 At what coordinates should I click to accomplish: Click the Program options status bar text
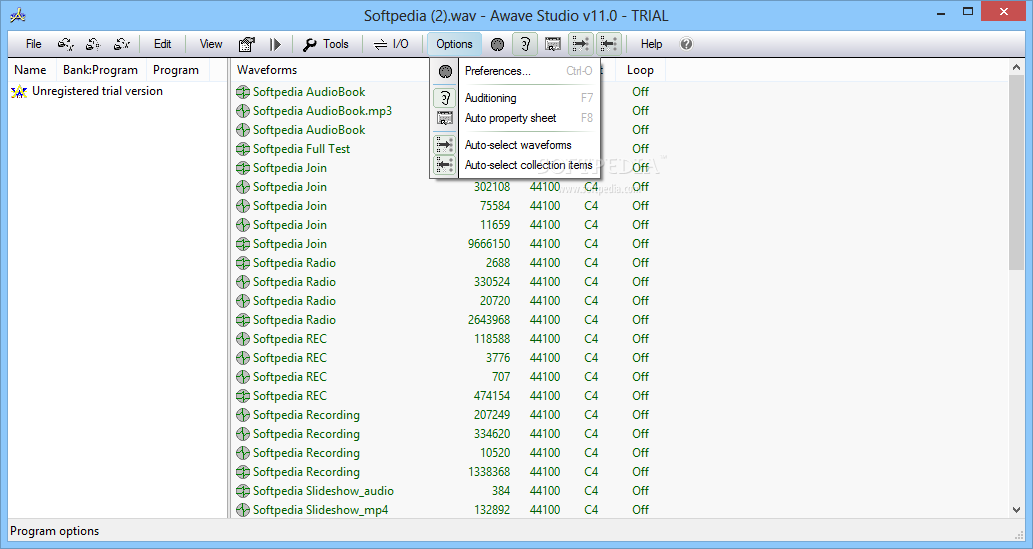pyautogui.click(x=55, y=531)
